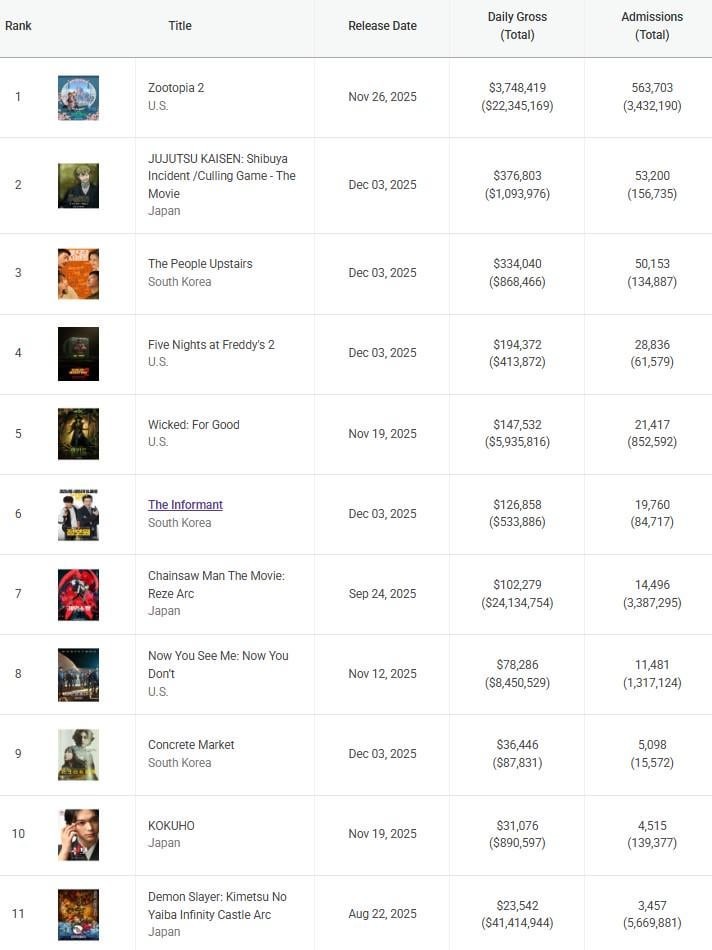Open Wicked: For Good title link
The height and width of the screenshot is (950, 712).
[x=194, y=425]
